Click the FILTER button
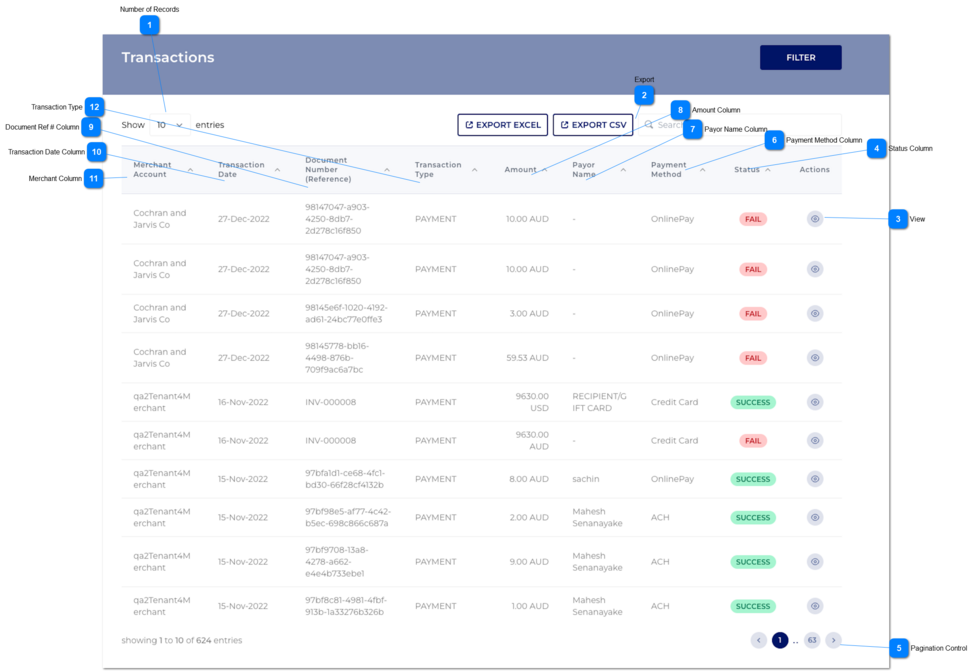 coord(800,57)
